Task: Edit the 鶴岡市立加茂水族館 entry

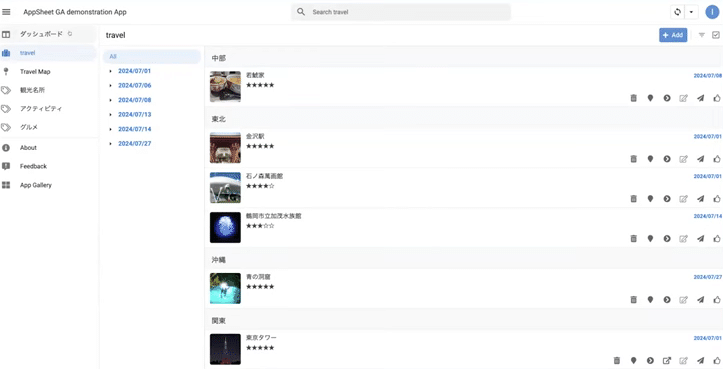Action: point(683,238)
